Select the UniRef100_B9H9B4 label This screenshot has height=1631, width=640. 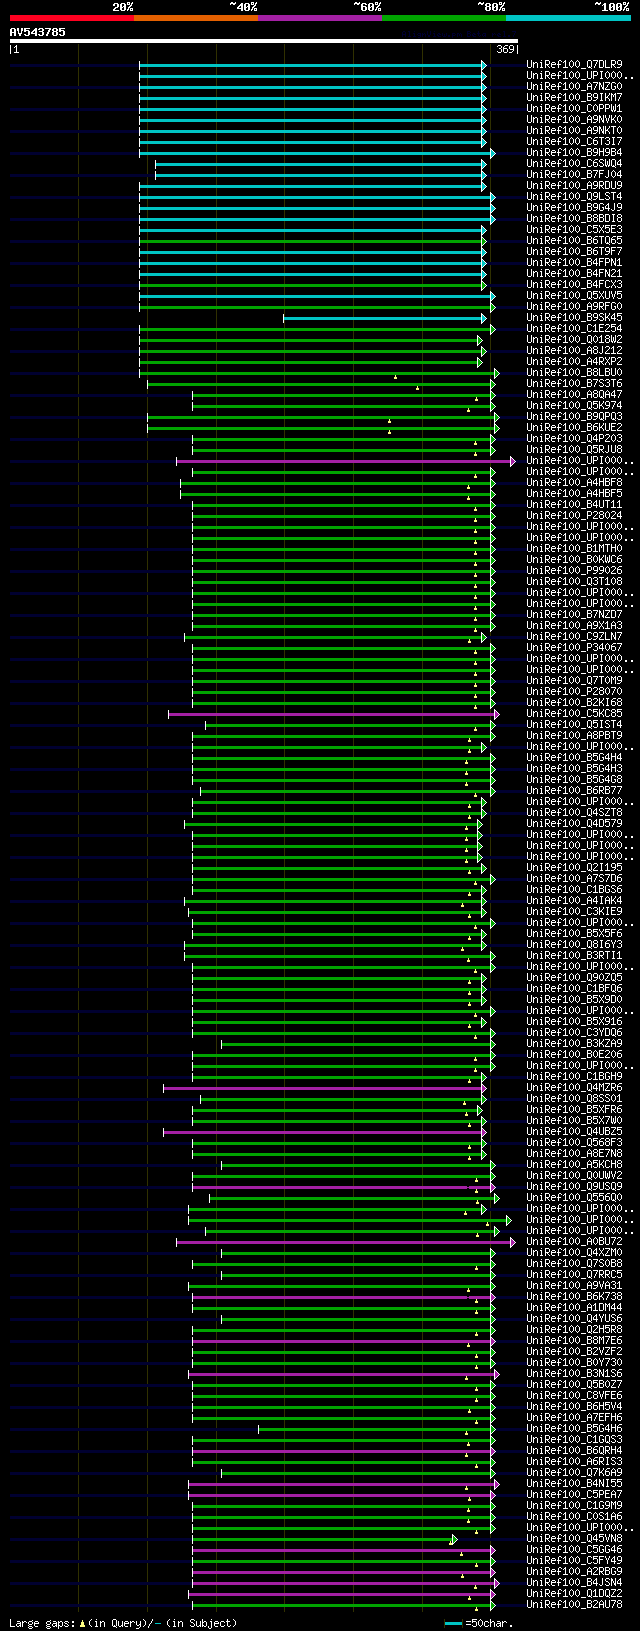[574, 153]
